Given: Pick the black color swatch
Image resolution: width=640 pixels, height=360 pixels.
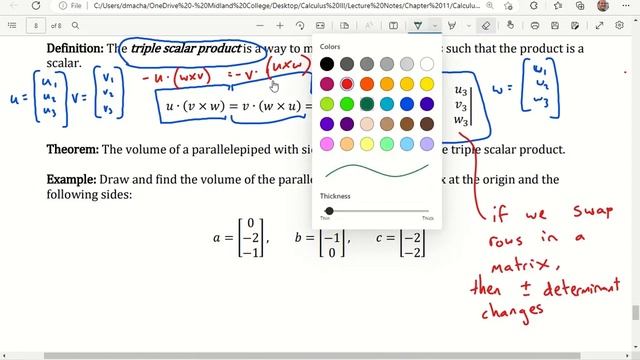Looking at the screenshot, I should coord(327,64).
